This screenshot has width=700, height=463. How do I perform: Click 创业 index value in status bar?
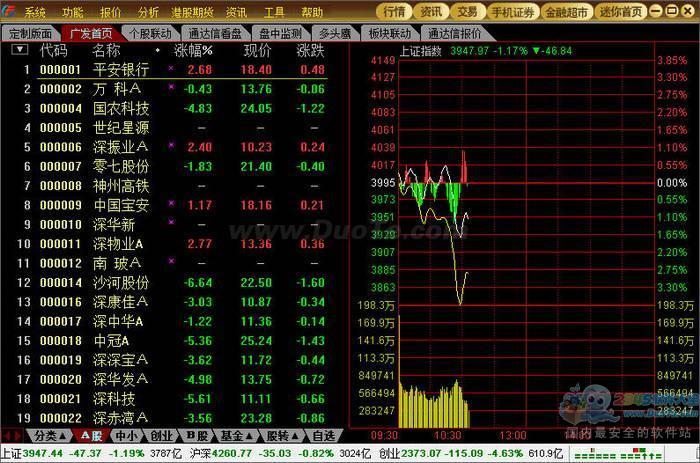click(x=421, y=454)
